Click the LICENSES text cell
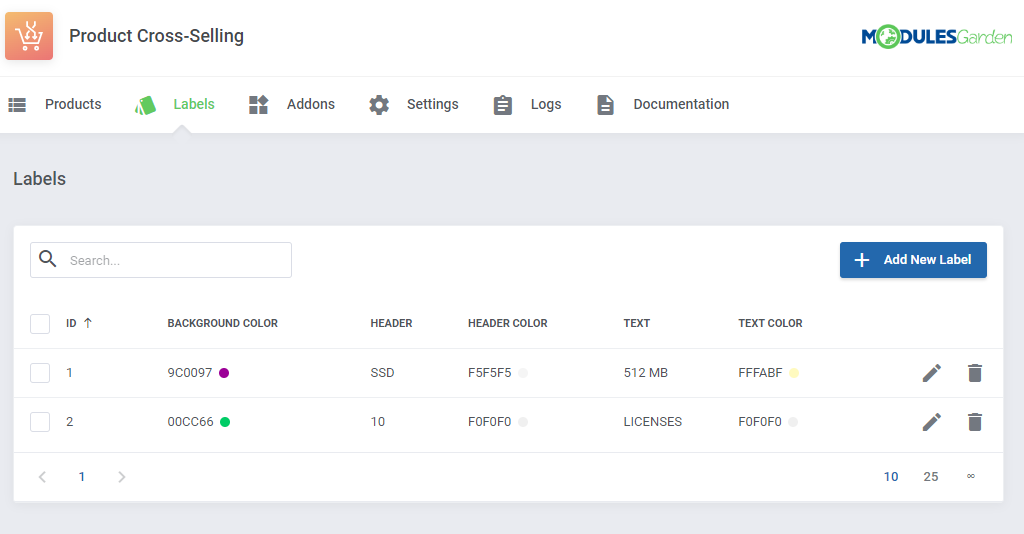1024x534 pixels. click(x=652, y=422)
